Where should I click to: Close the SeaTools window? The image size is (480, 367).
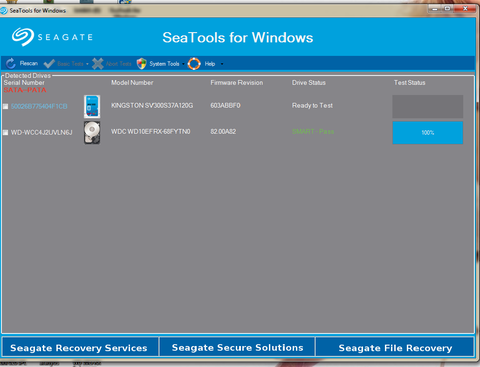tap(465, 9)
